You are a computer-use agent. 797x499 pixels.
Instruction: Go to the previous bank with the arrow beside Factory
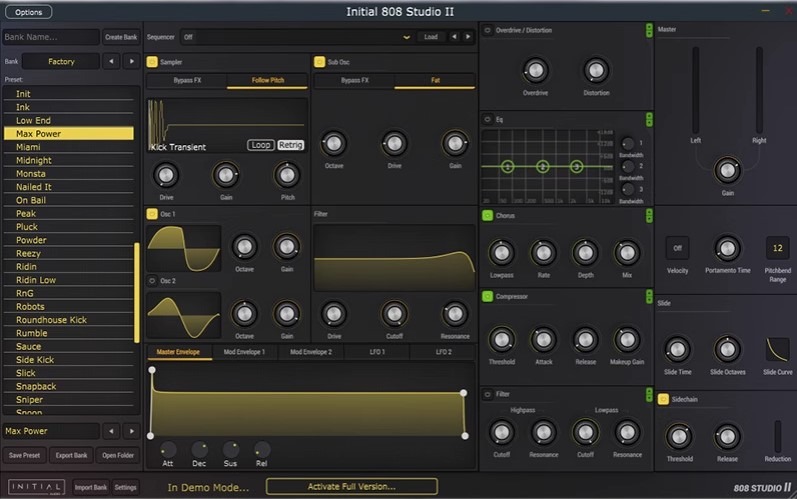point(111,61)
